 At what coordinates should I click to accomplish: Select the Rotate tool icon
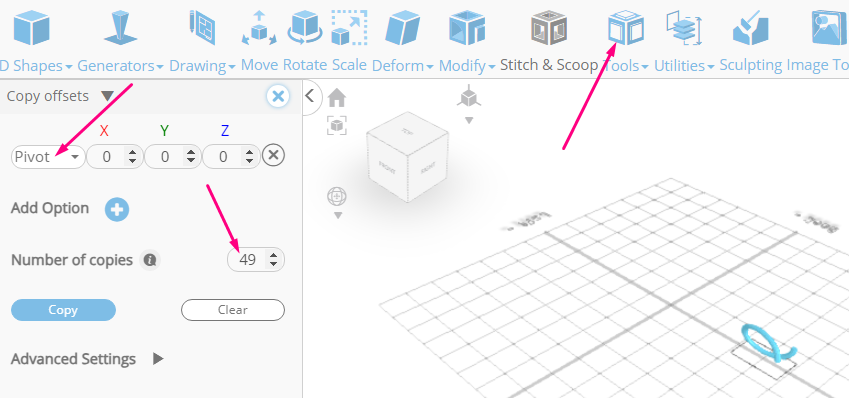click(305, 27)
